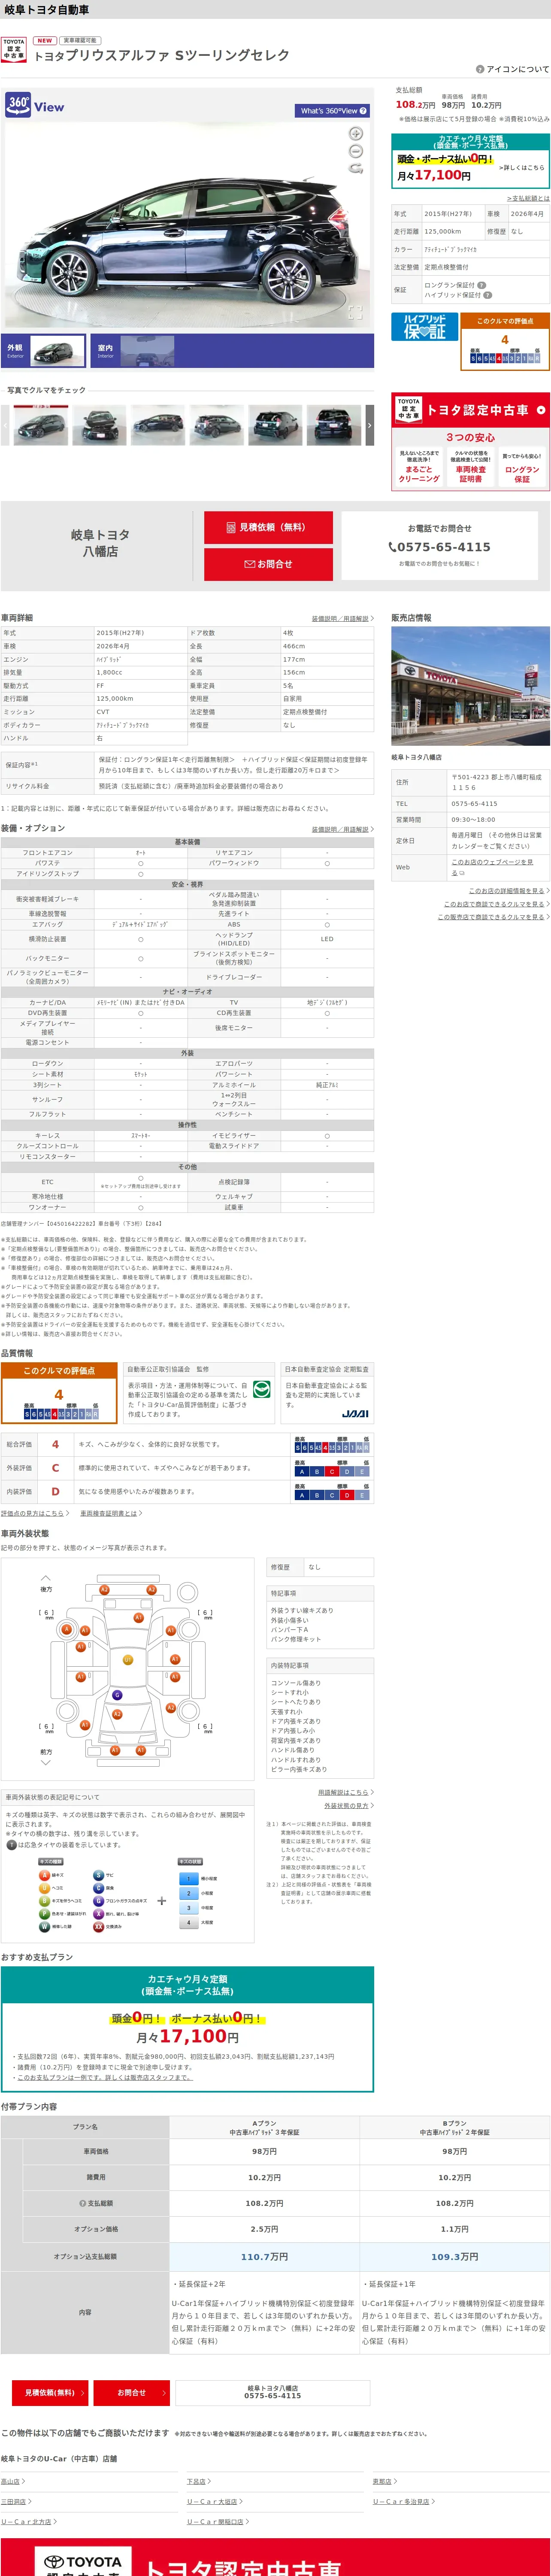
Task: Open このお店の詳細情報を見る link
Action: coord(509,891)
